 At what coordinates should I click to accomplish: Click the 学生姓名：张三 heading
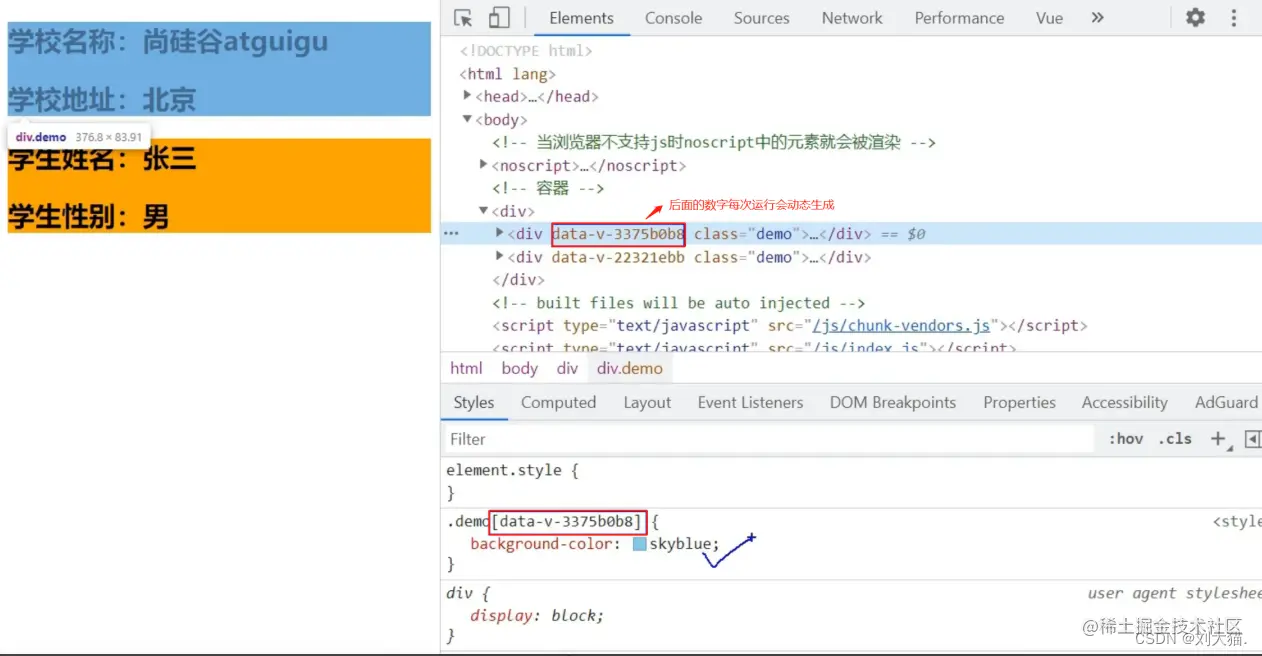(102, 158)
